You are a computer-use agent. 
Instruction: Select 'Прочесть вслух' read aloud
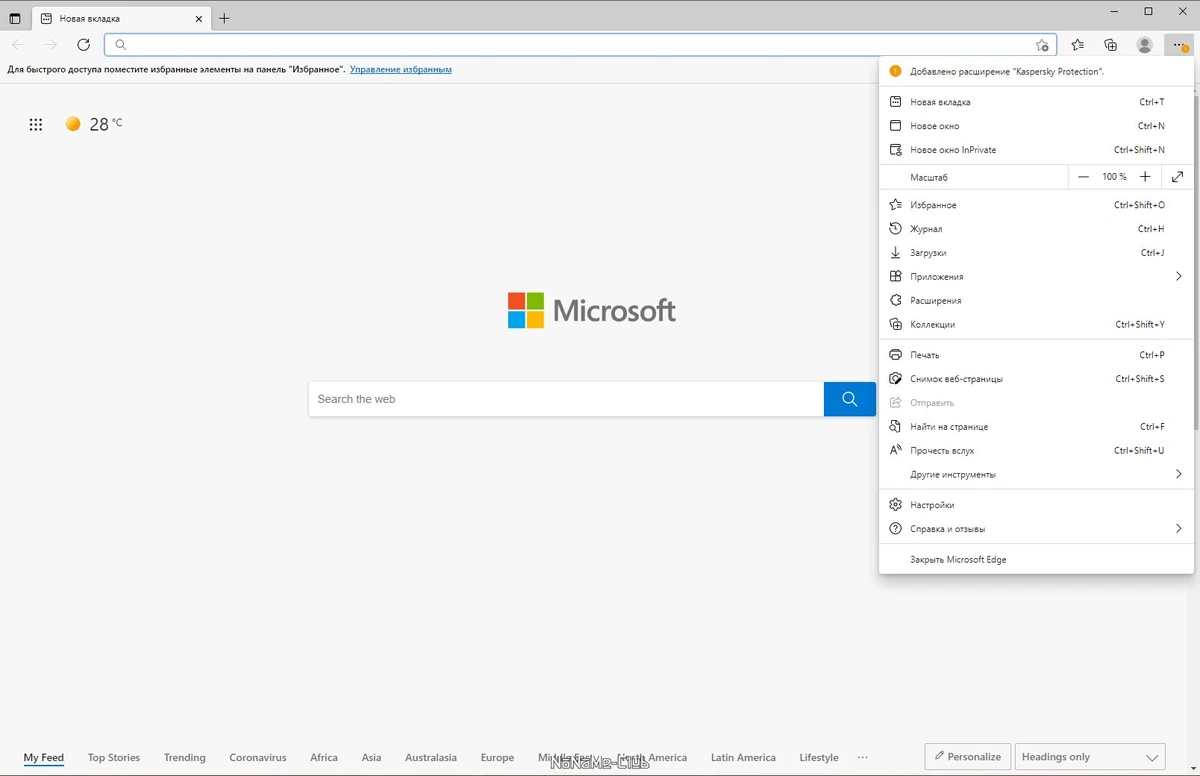pos(1036,451)
